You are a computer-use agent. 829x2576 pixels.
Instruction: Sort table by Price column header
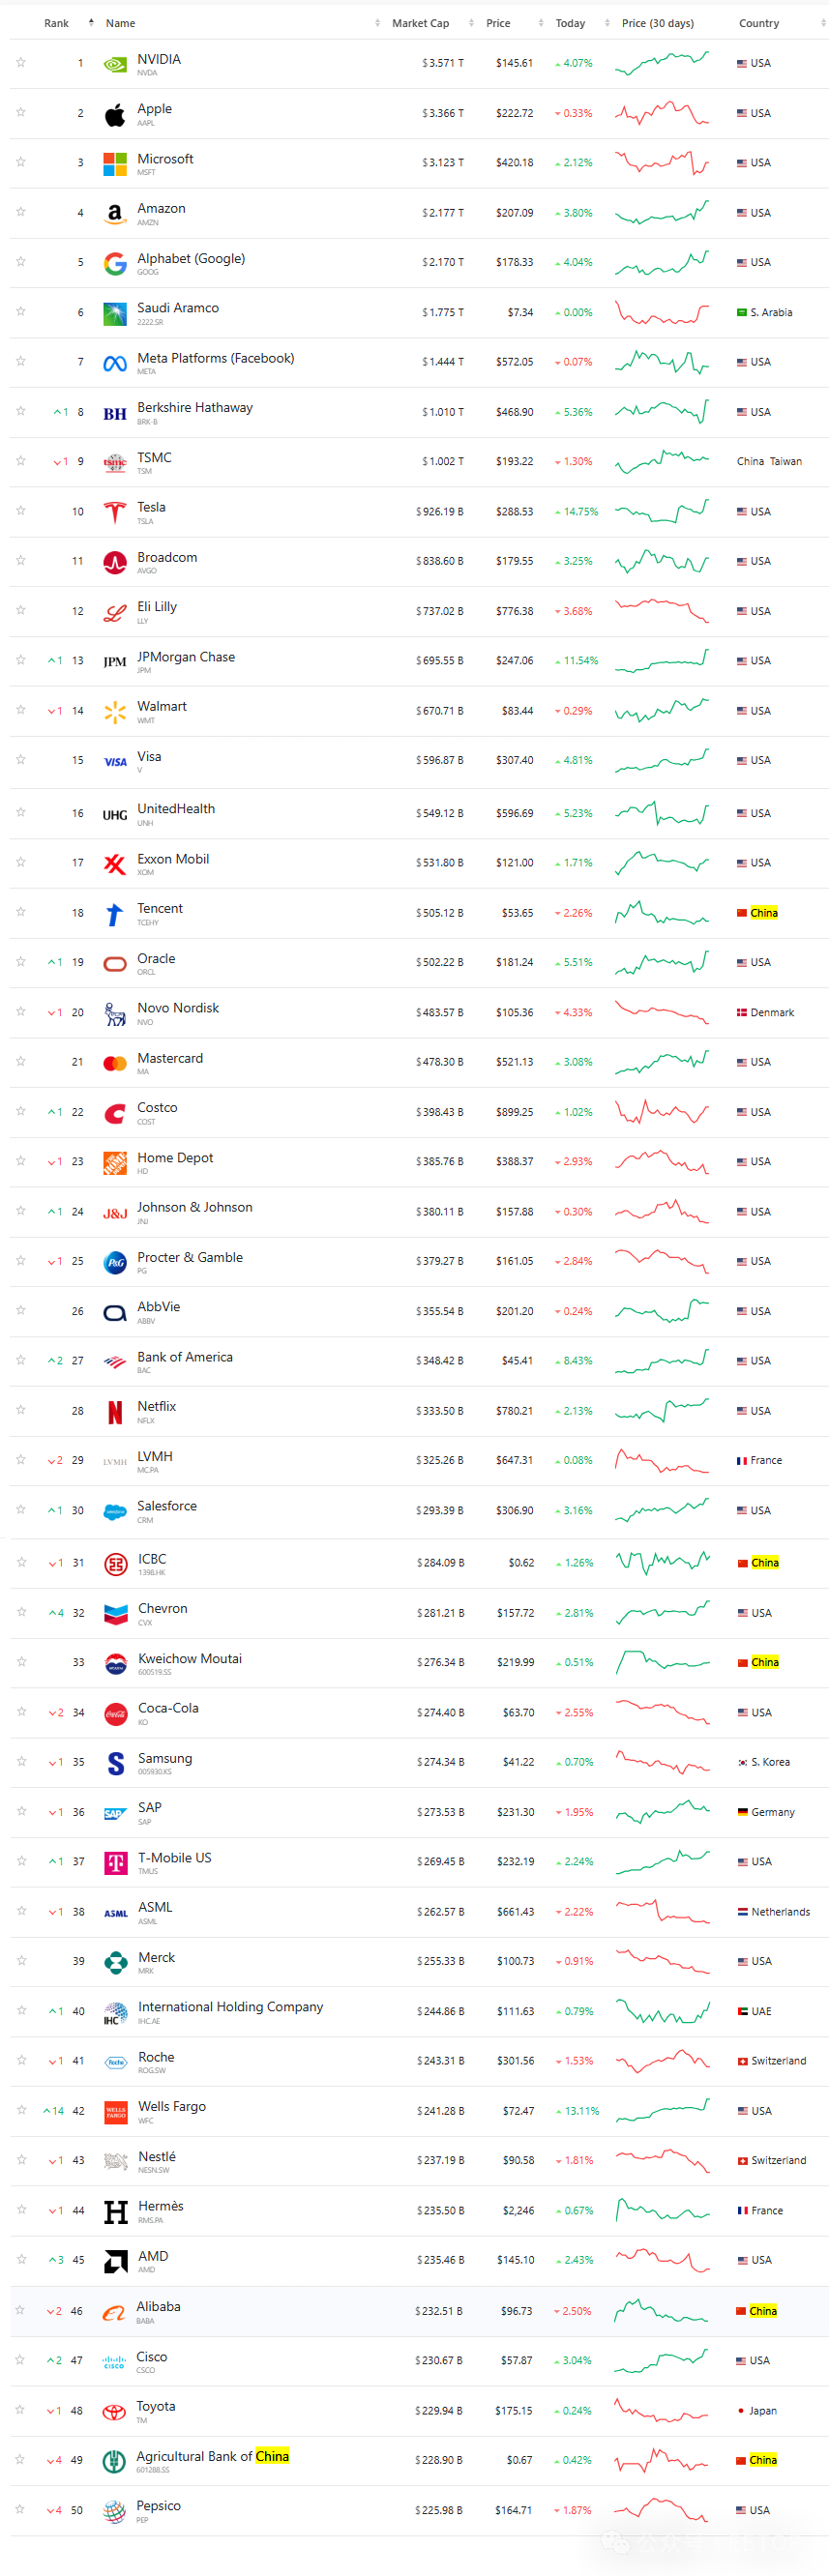tap(498, 23)
